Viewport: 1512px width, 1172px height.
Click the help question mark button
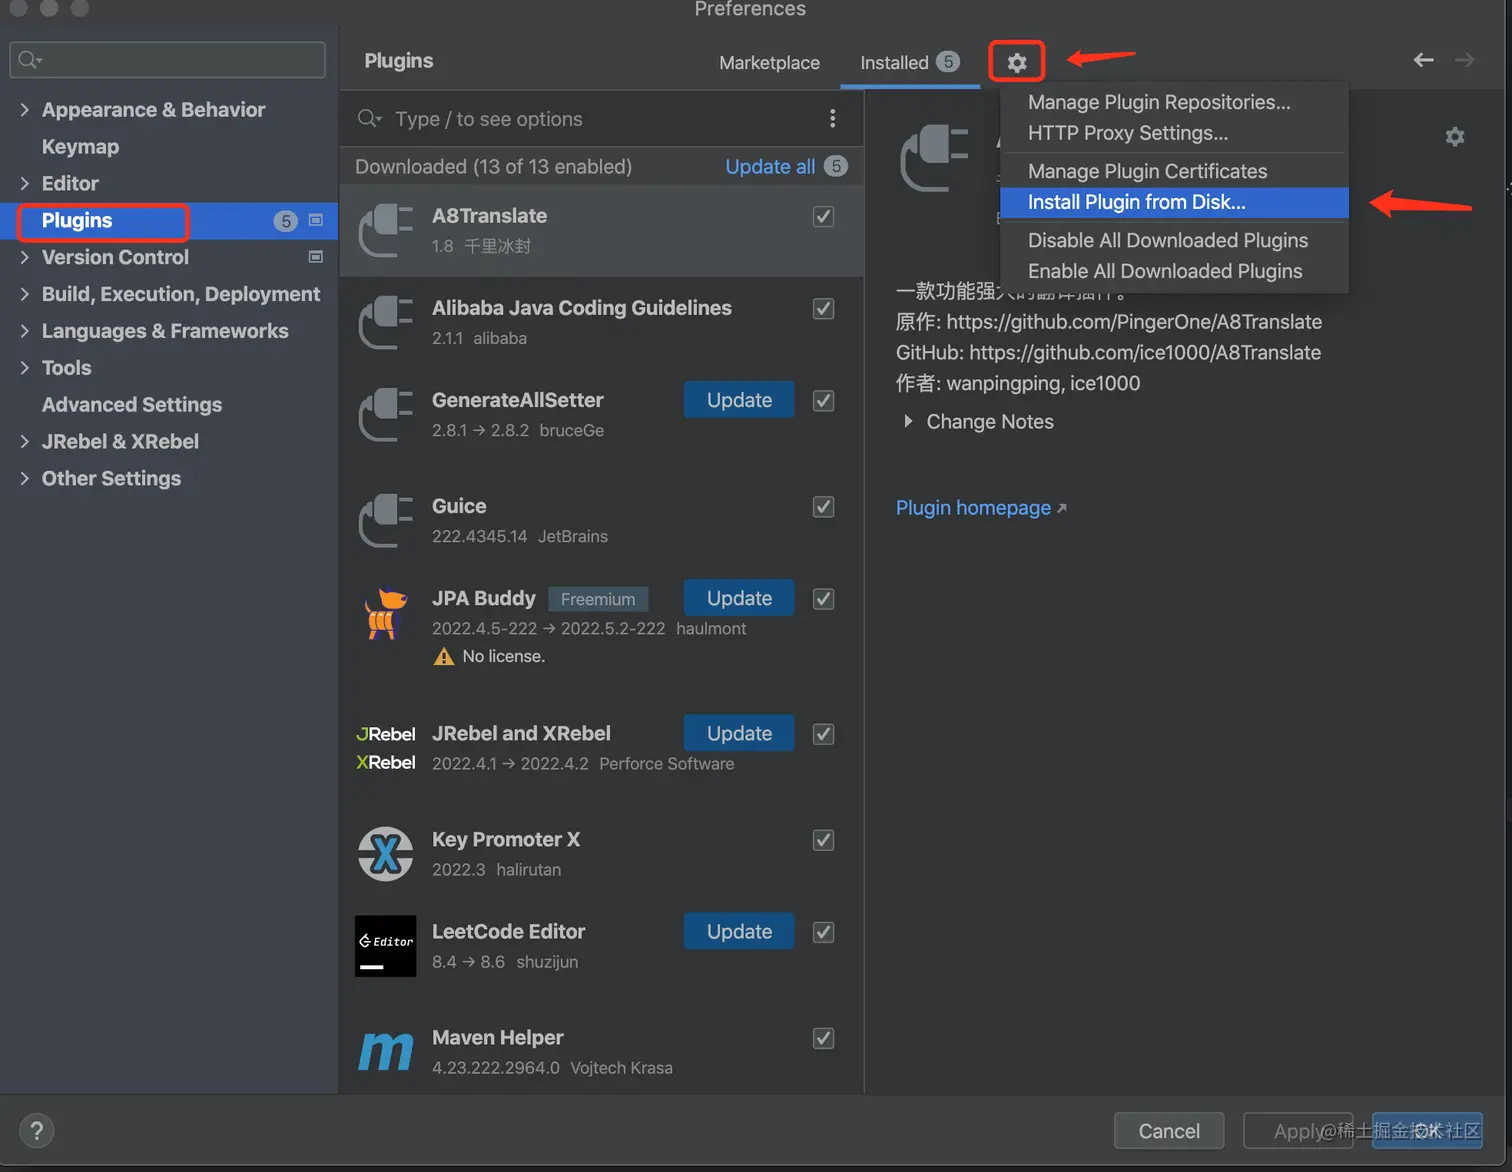pyautogui.click(x=37, y=1131)
